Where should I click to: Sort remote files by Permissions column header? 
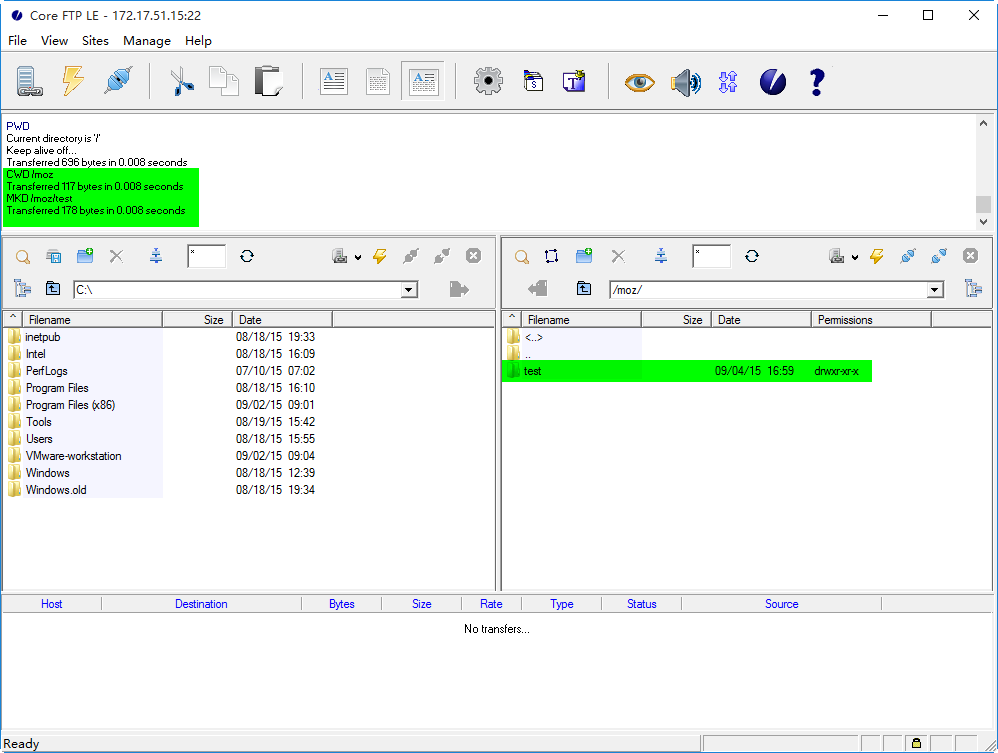click(845, 320)
